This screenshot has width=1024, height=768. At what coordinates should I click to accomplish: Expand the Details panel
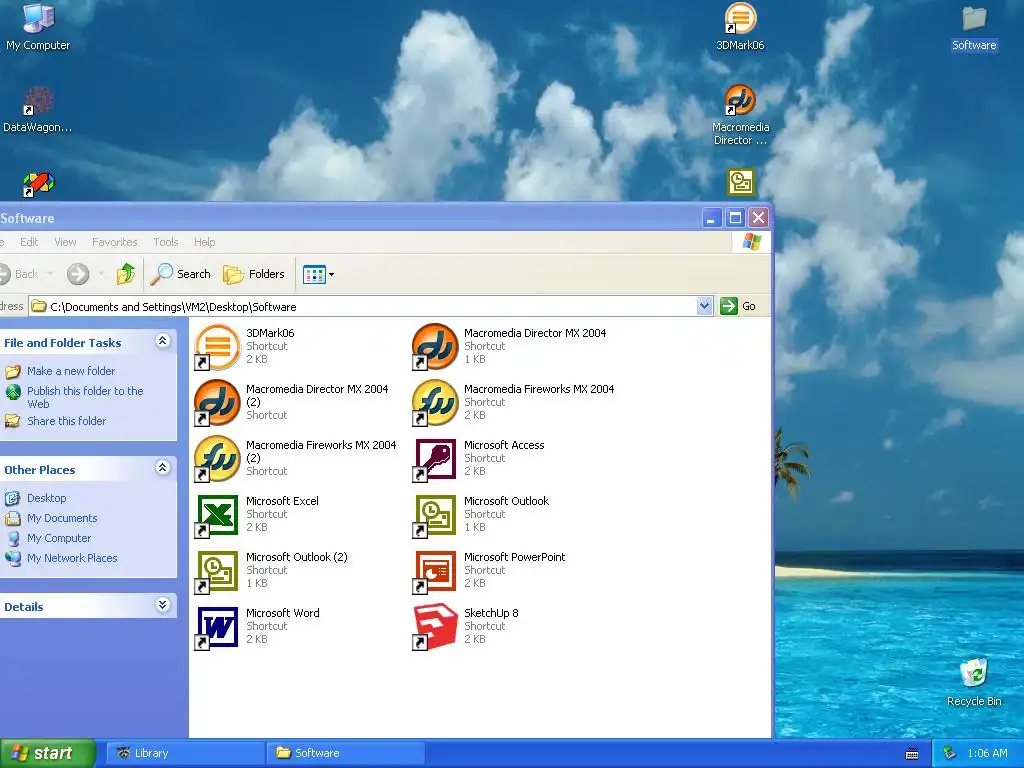point(163,605)
